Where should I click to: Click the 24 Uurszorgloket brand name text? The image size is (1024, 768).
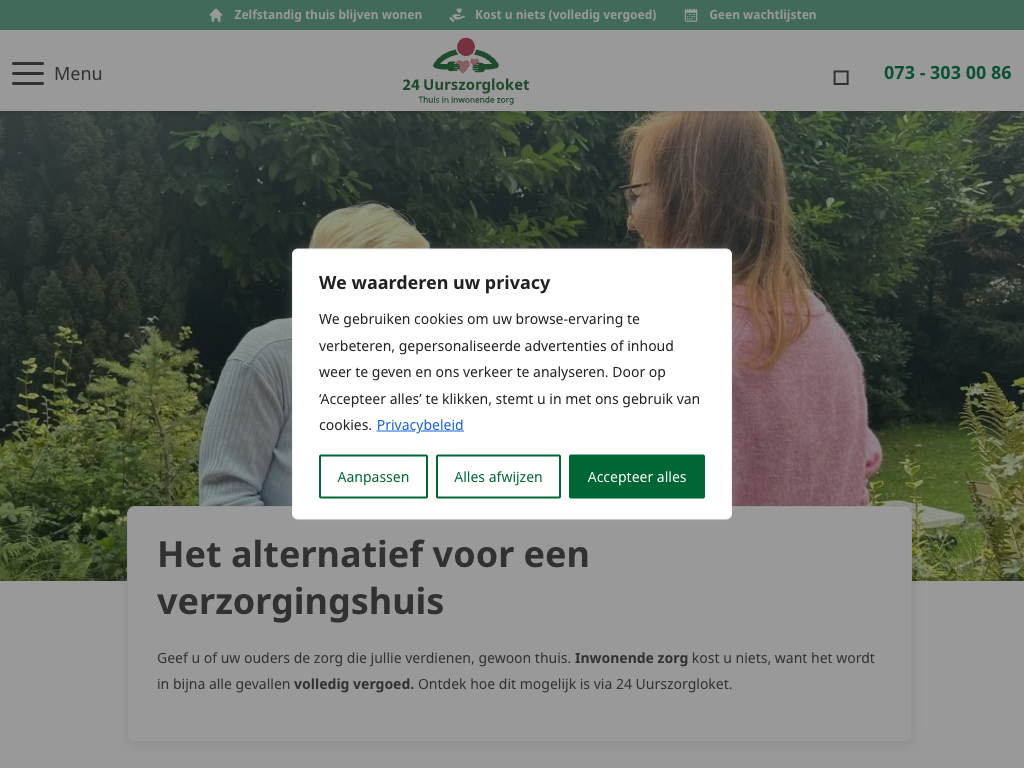466,85
